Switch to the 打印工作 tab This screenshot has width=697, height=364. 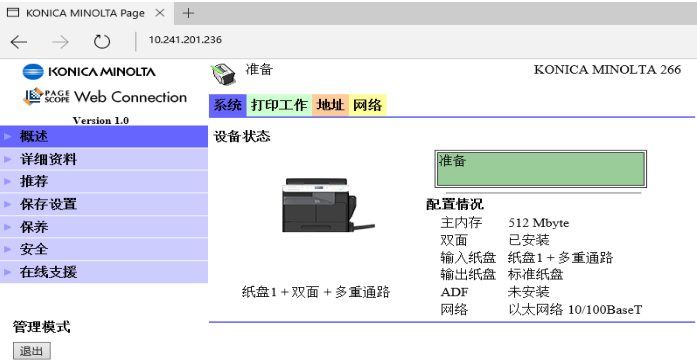279,105
